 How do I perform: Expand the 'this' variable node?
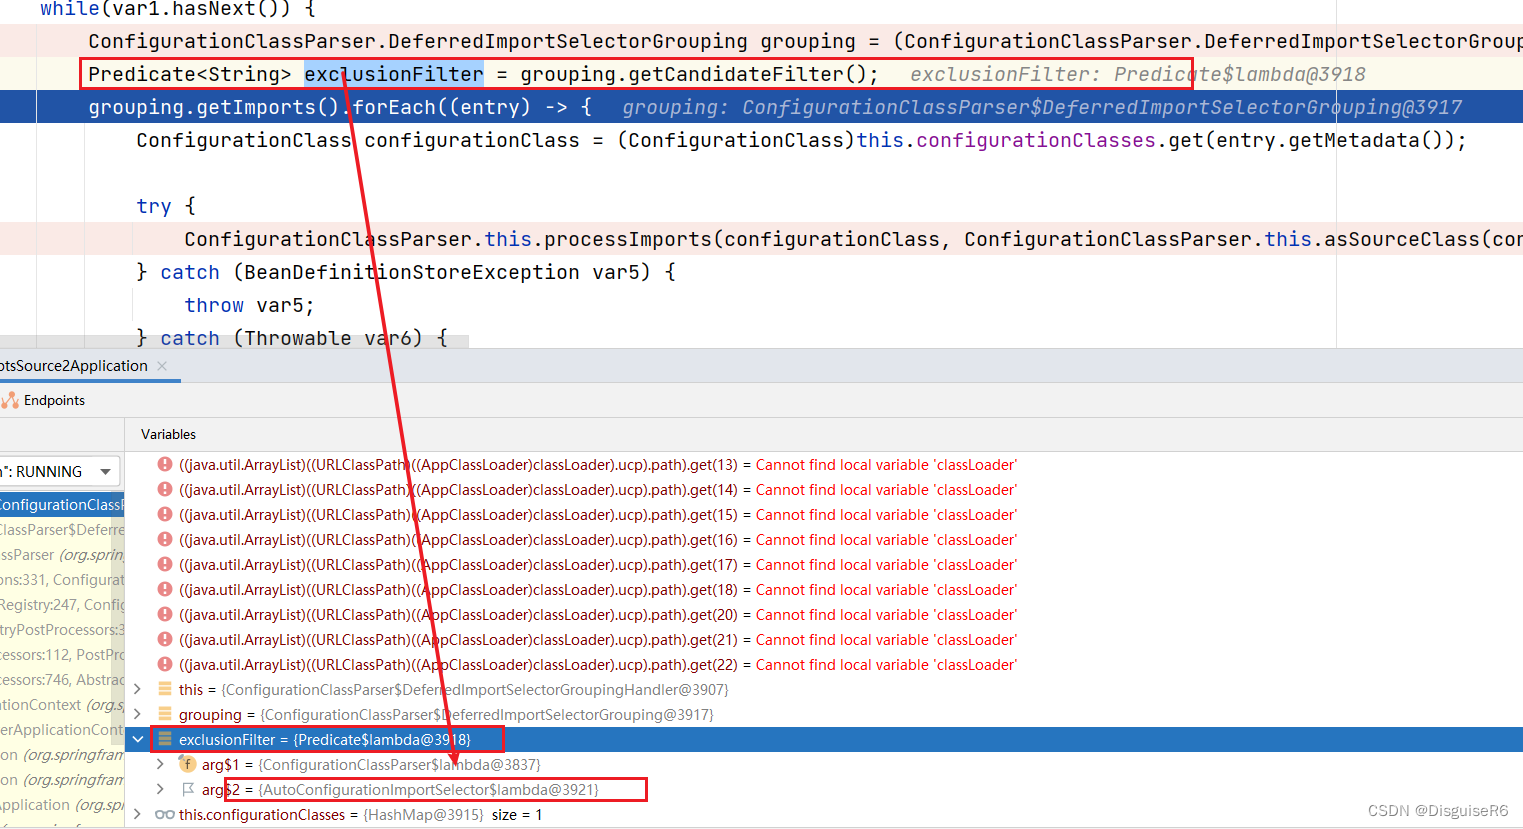(138, 689)
